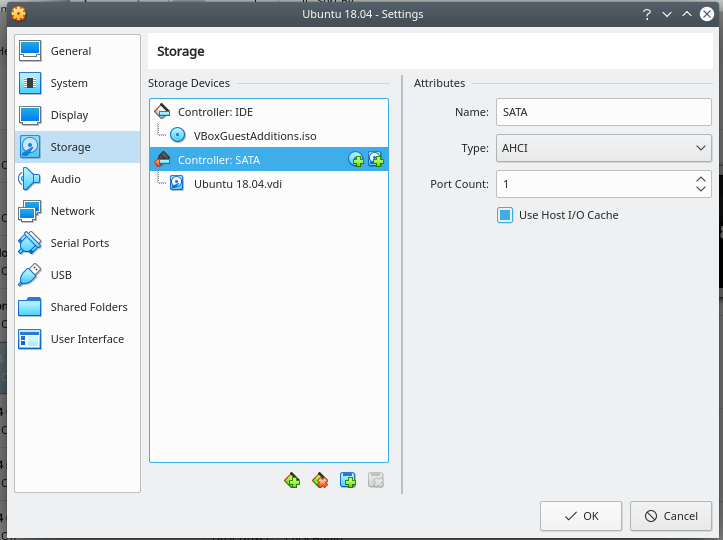
Task: Decrease the Port Count value
Action: [700, 190]
